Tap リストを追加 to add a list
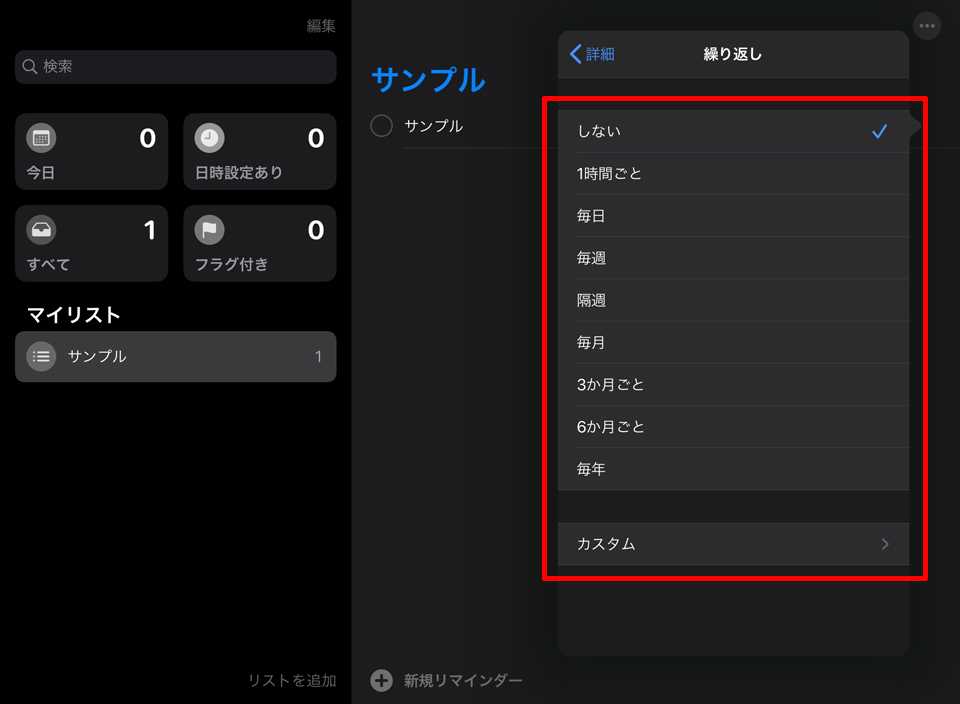The image size is (960, 704). 292,681
